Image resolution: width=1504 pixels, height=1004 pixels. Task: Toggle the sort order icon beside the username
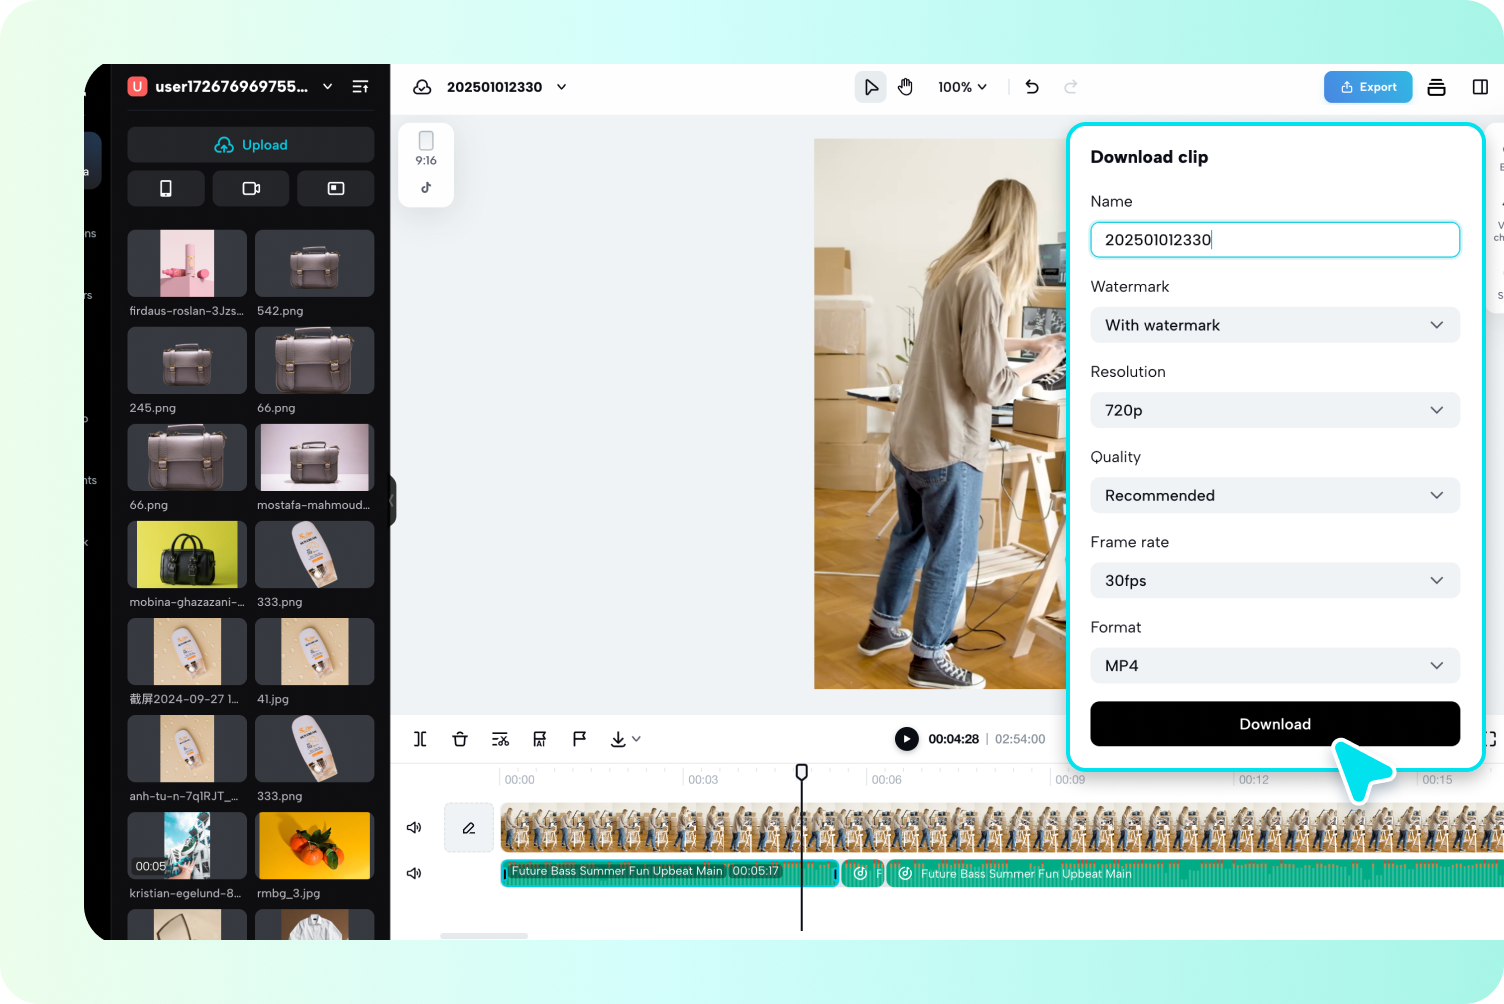click(x=360, y=87)
